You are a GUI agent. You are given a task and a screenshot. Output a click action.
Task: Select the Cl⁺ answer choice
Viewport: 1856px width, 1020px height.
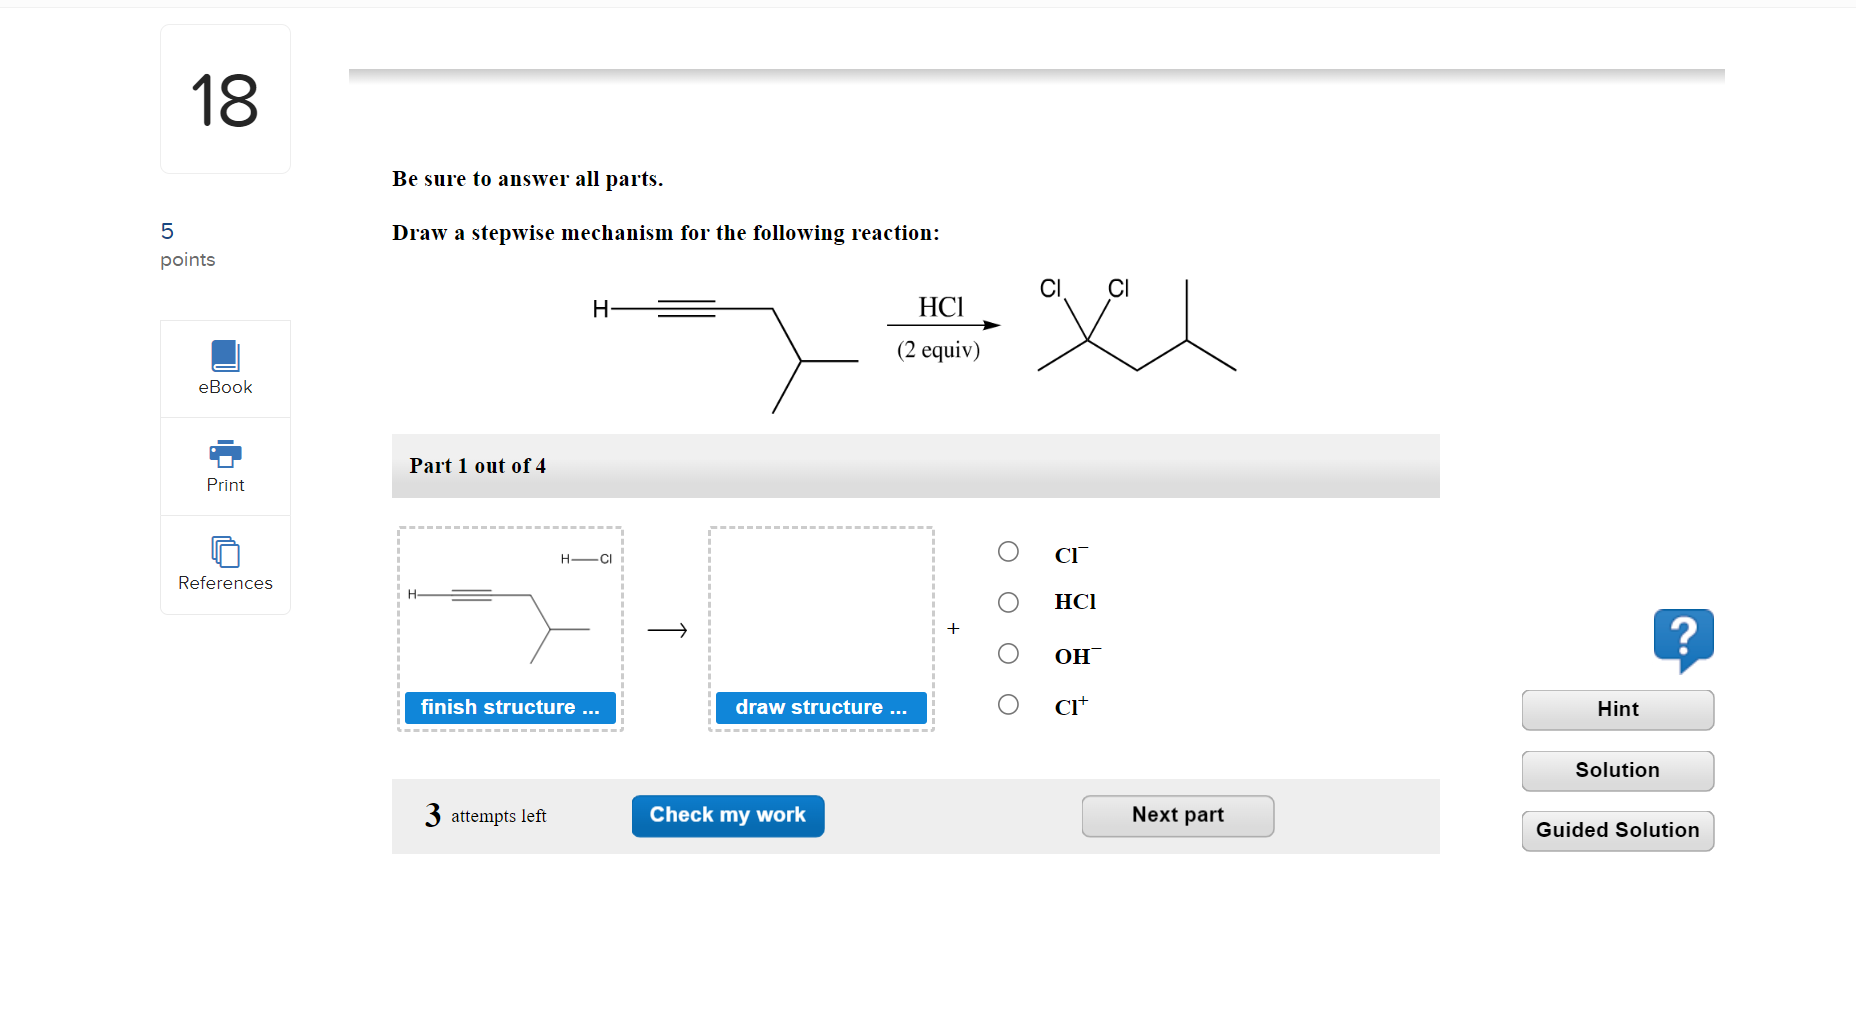1008,704
